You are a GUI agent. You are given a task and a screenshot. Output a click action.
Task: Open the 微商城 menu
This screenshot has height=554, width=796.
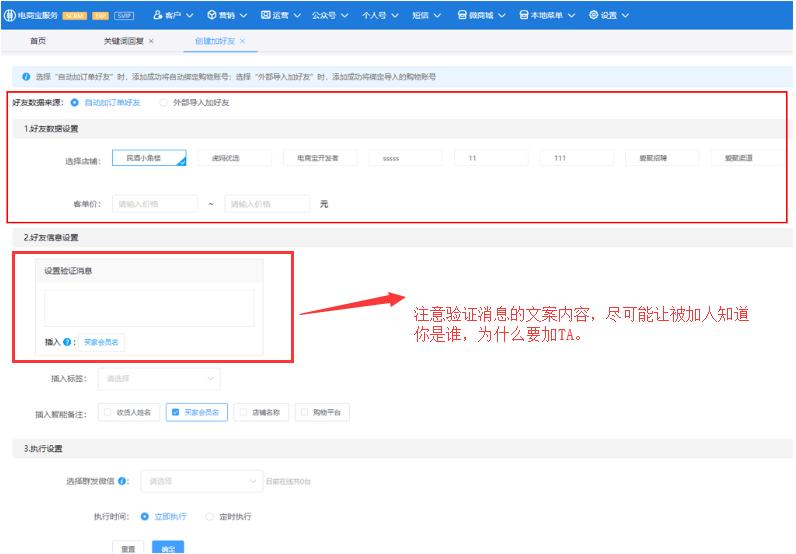(482, 15)
